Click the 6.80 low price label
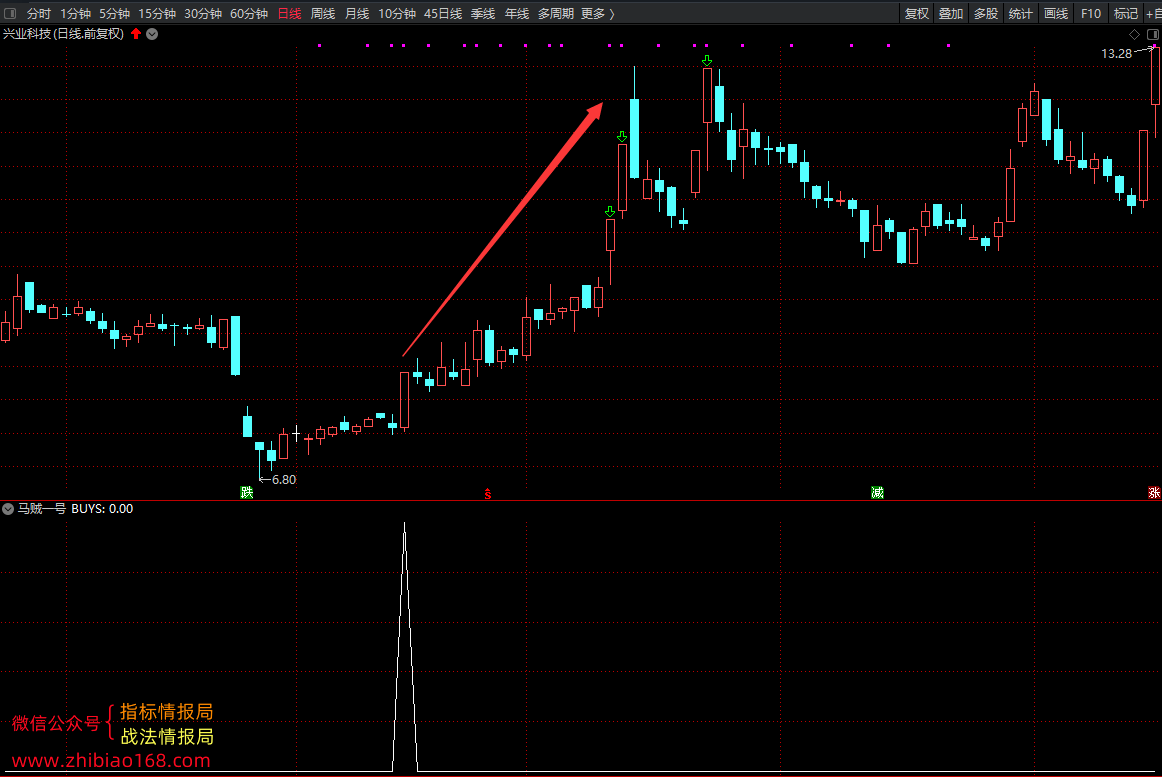This screenshot has height=777, width=1162. point(284,480)
